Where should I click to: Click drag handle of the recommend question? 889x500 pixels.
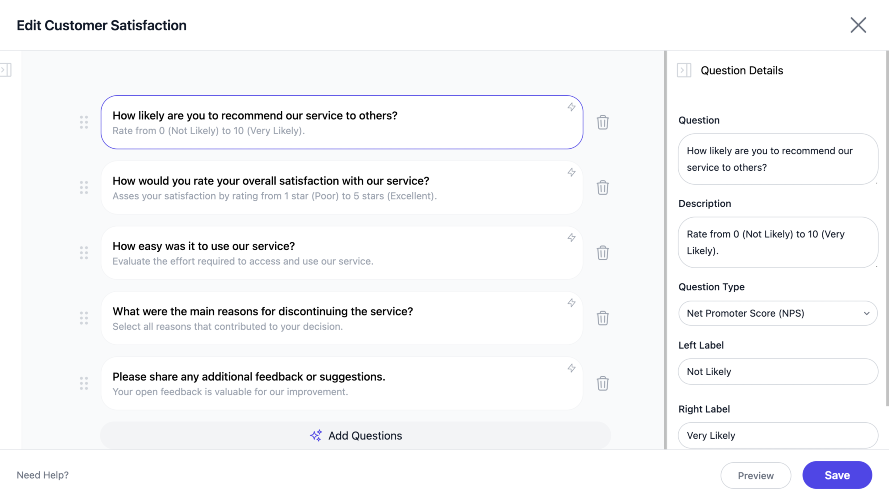click(x=84, y=122)
